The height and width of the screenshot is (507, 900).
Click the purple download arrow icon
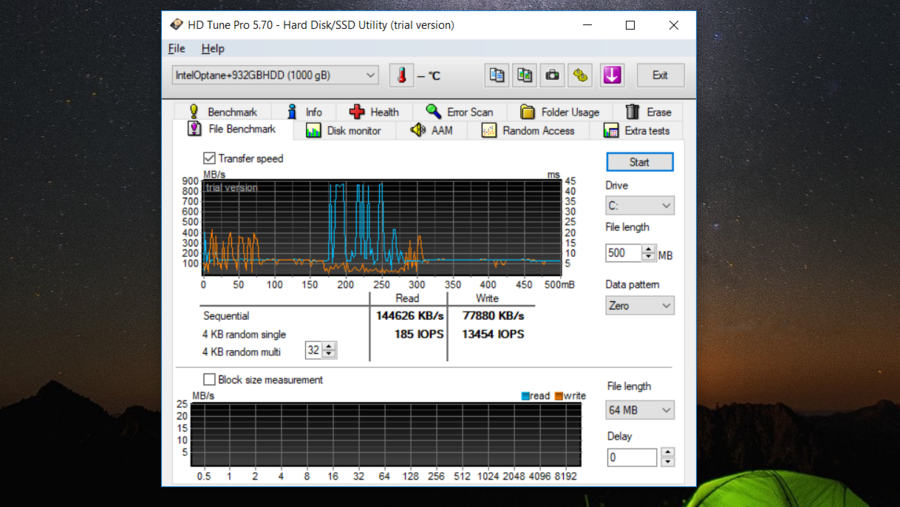point(612,75)
